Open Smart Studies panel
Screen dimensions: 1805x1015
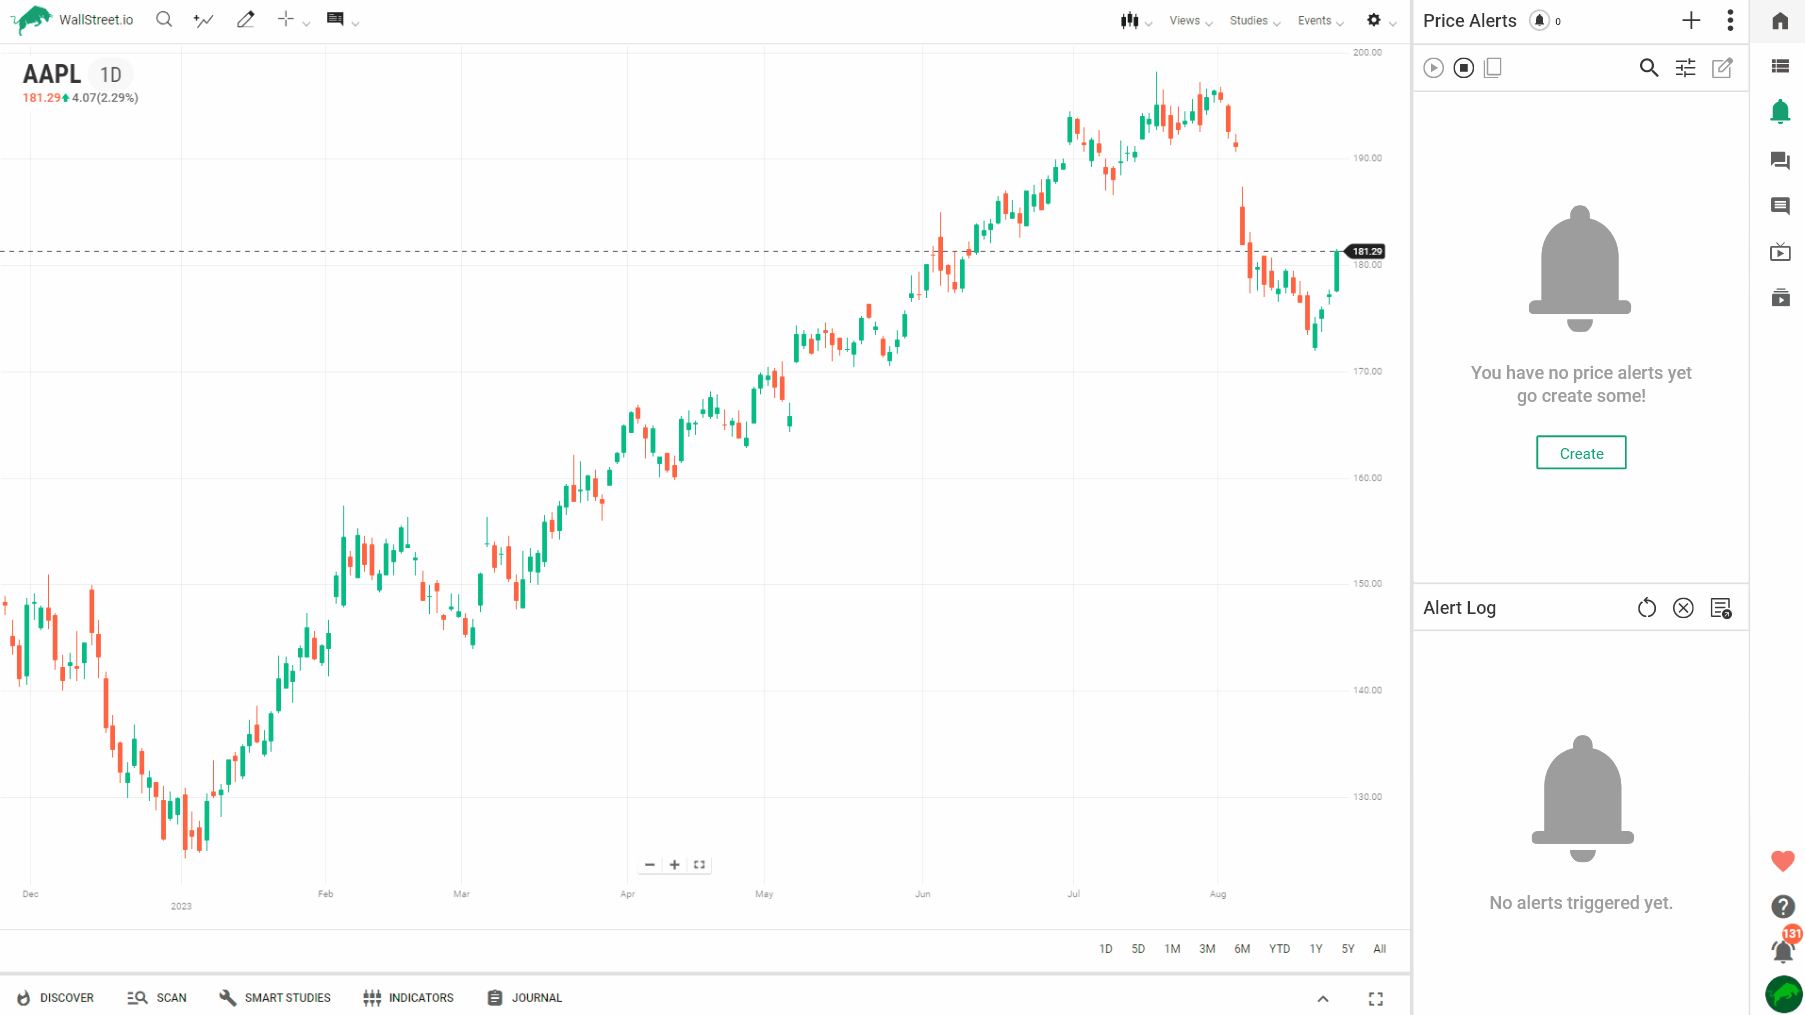[x=275, y=998]
